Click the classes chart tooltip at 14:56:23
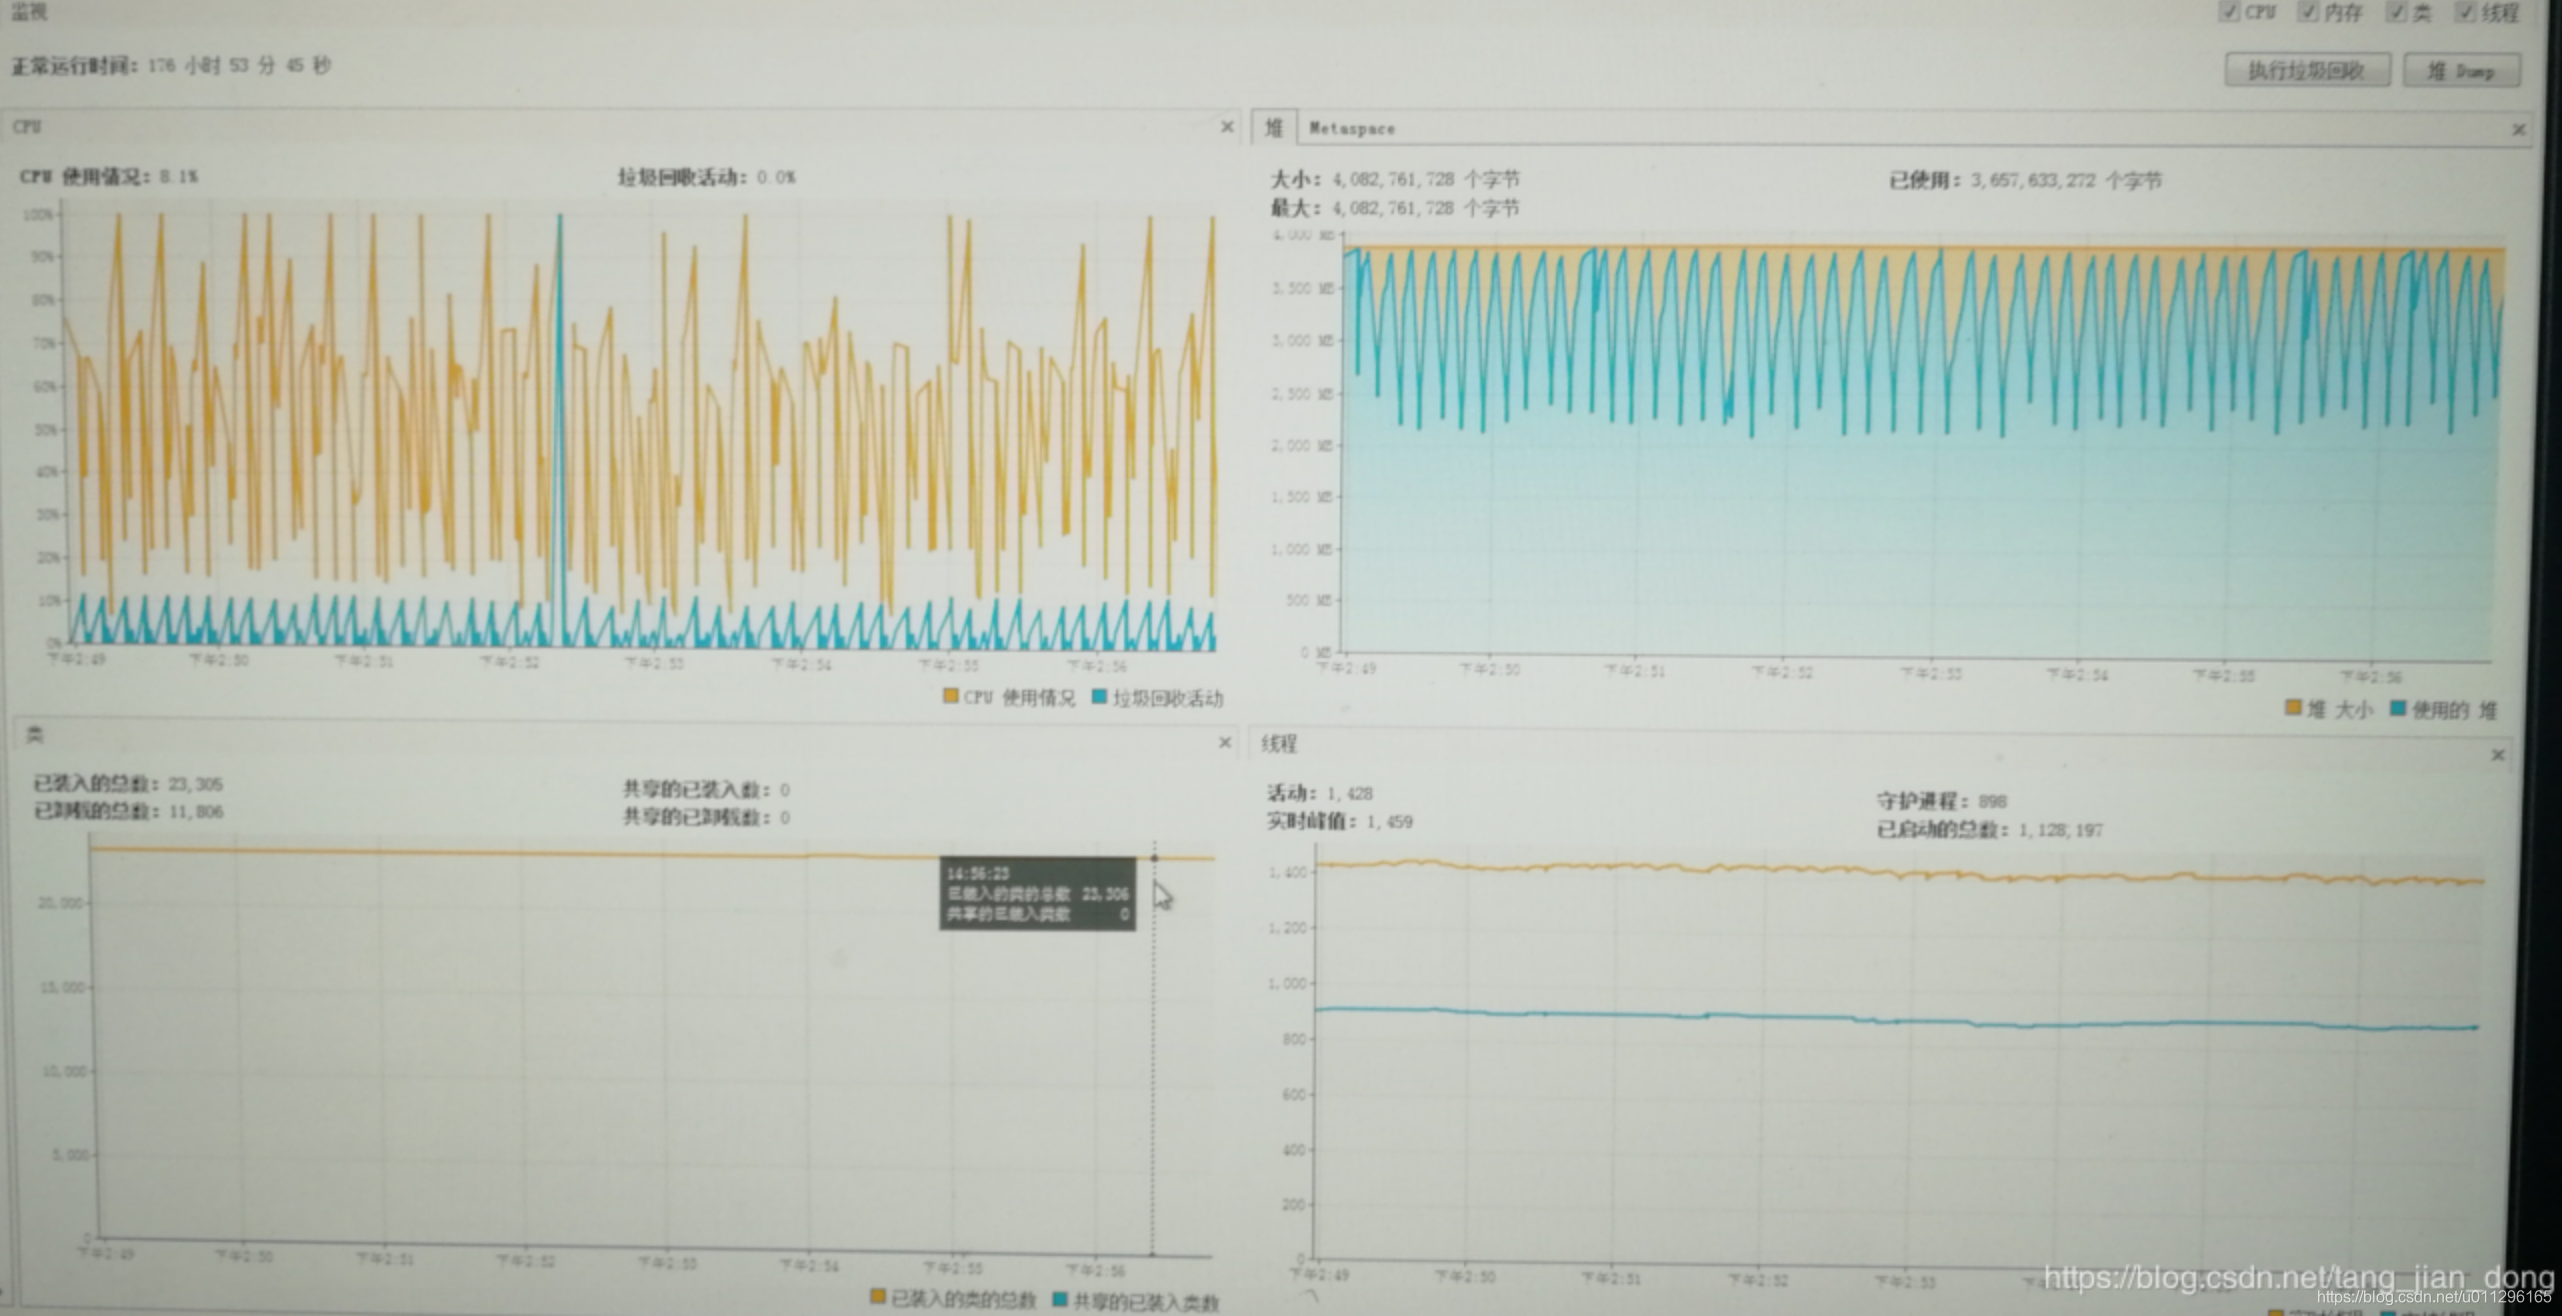Image resolution: width=2562 pixels, height=1316 pixels. (x=1037, y=893)
